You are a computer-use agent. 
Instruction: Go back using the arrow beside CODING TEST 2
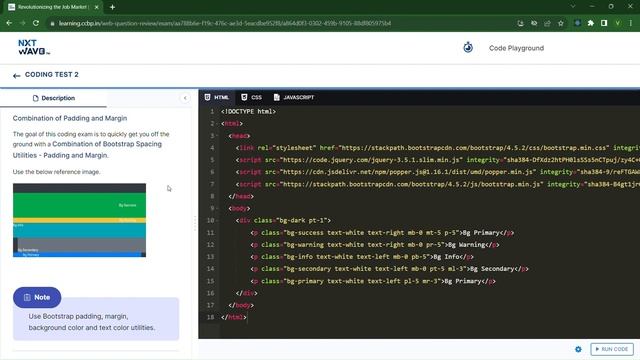point(16,76)
